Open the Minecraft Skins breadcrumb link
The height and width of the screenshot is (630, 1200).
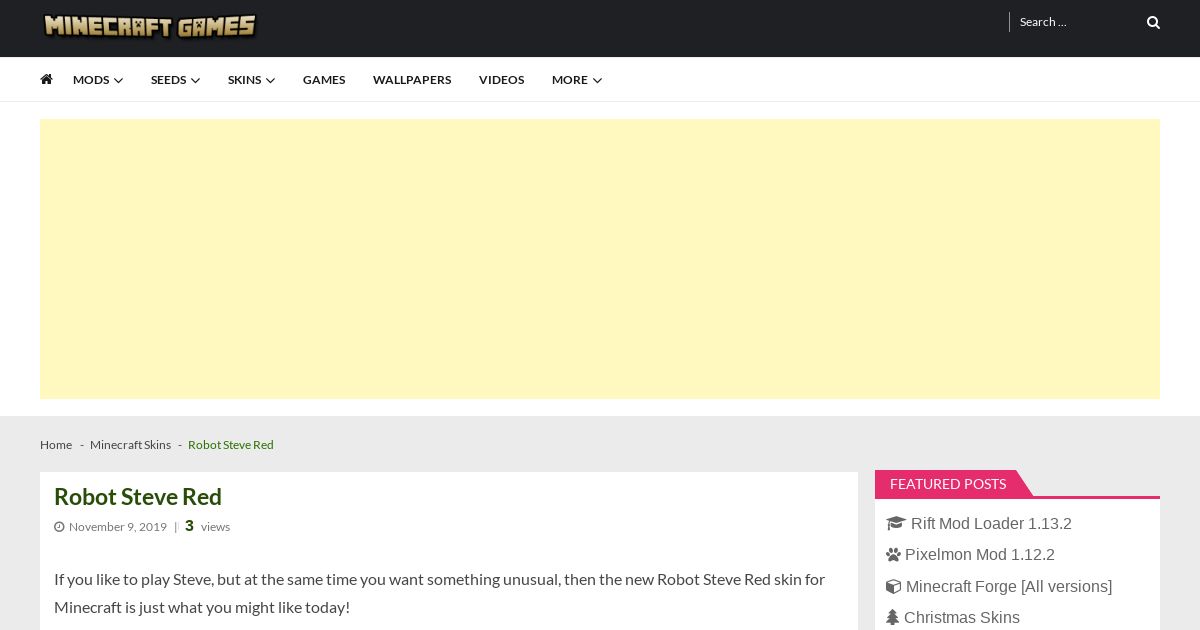point(130,445)
